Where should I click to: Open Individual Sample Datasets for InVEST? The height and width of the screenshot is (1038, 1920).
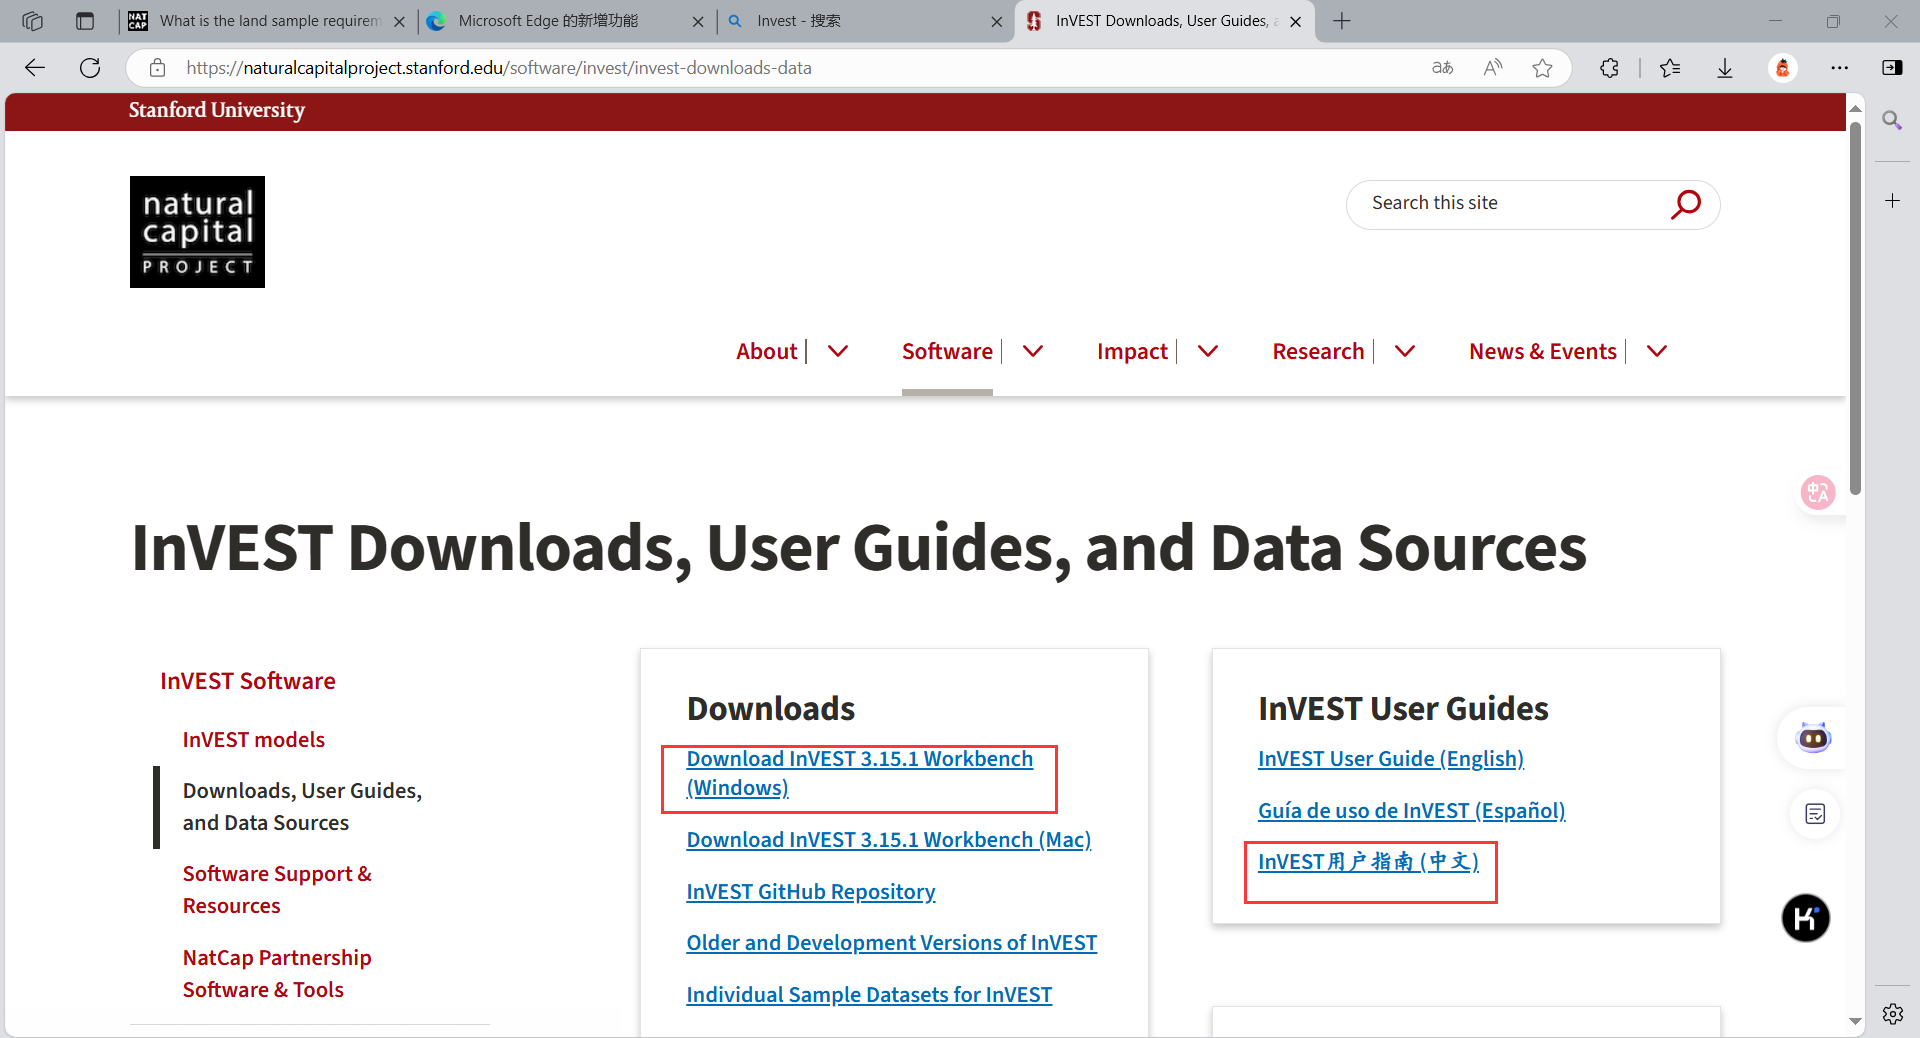[869, 995]
